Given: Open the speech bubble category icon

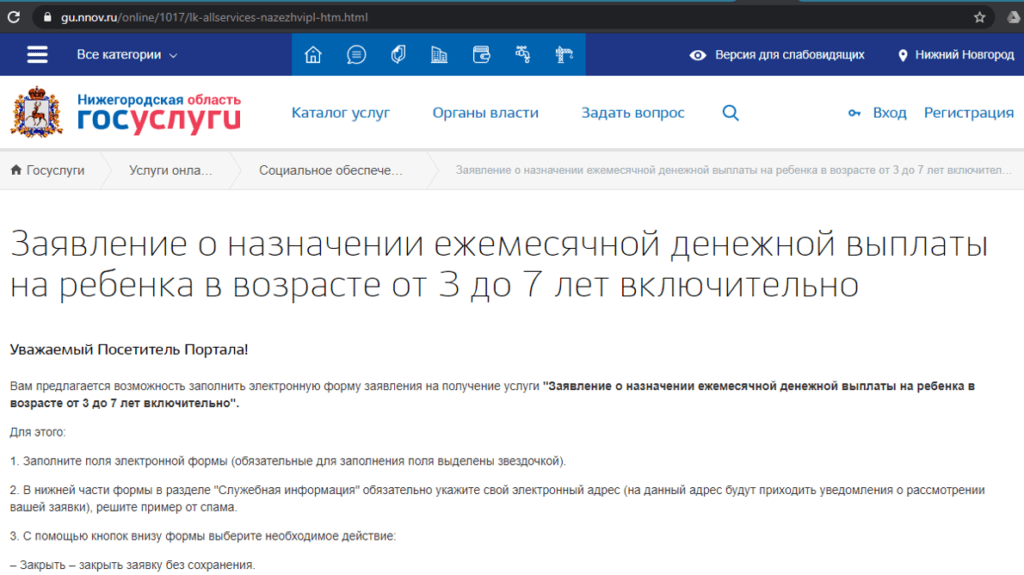Looking at the screenshot, I should tap(356, 55).
